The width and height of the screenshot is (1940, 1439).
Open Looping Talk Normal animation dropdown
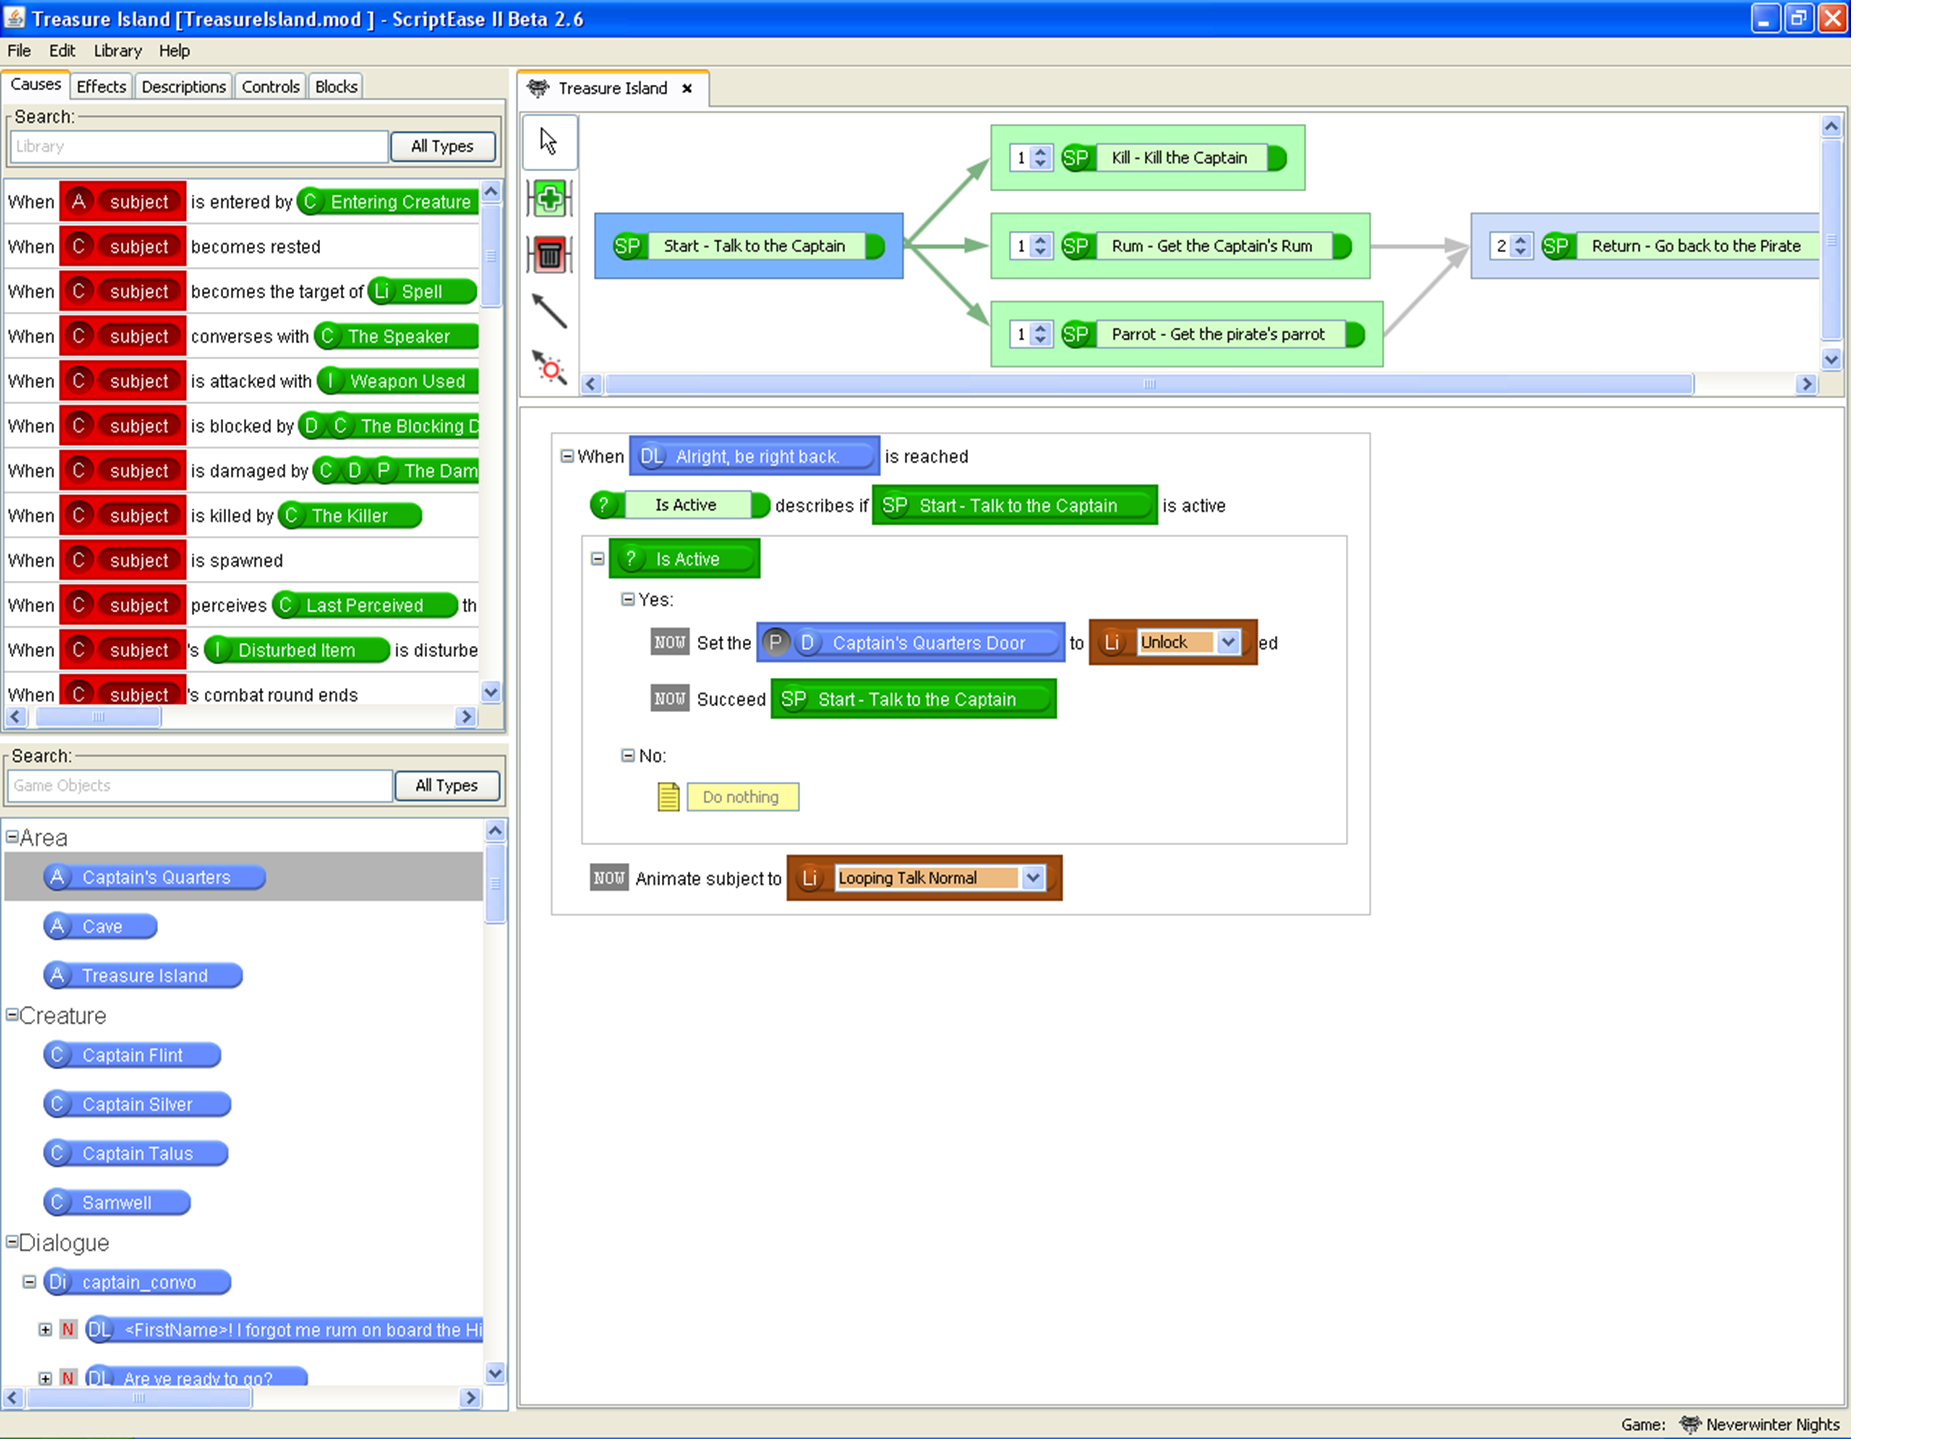1033,878
